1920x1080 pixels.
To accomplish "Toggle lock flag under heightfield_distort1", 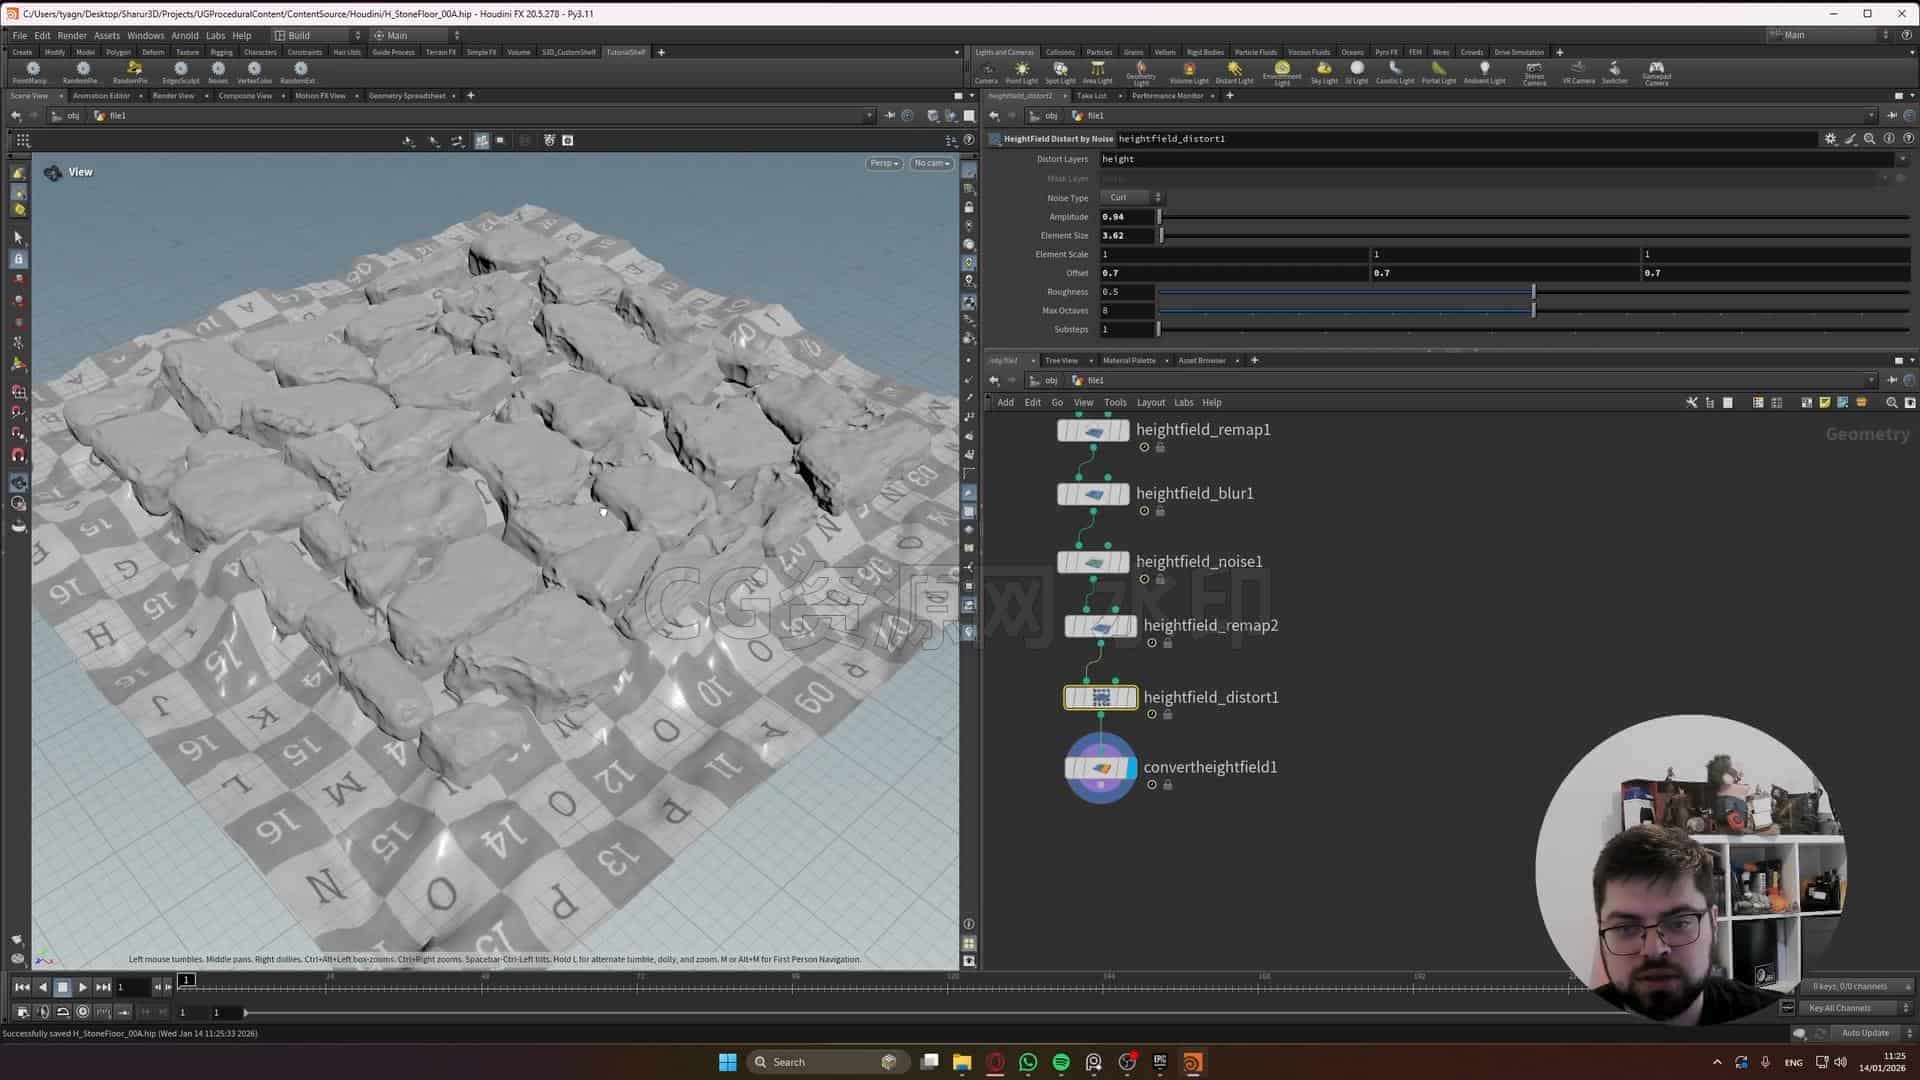I will click(x=1167, y=715).
